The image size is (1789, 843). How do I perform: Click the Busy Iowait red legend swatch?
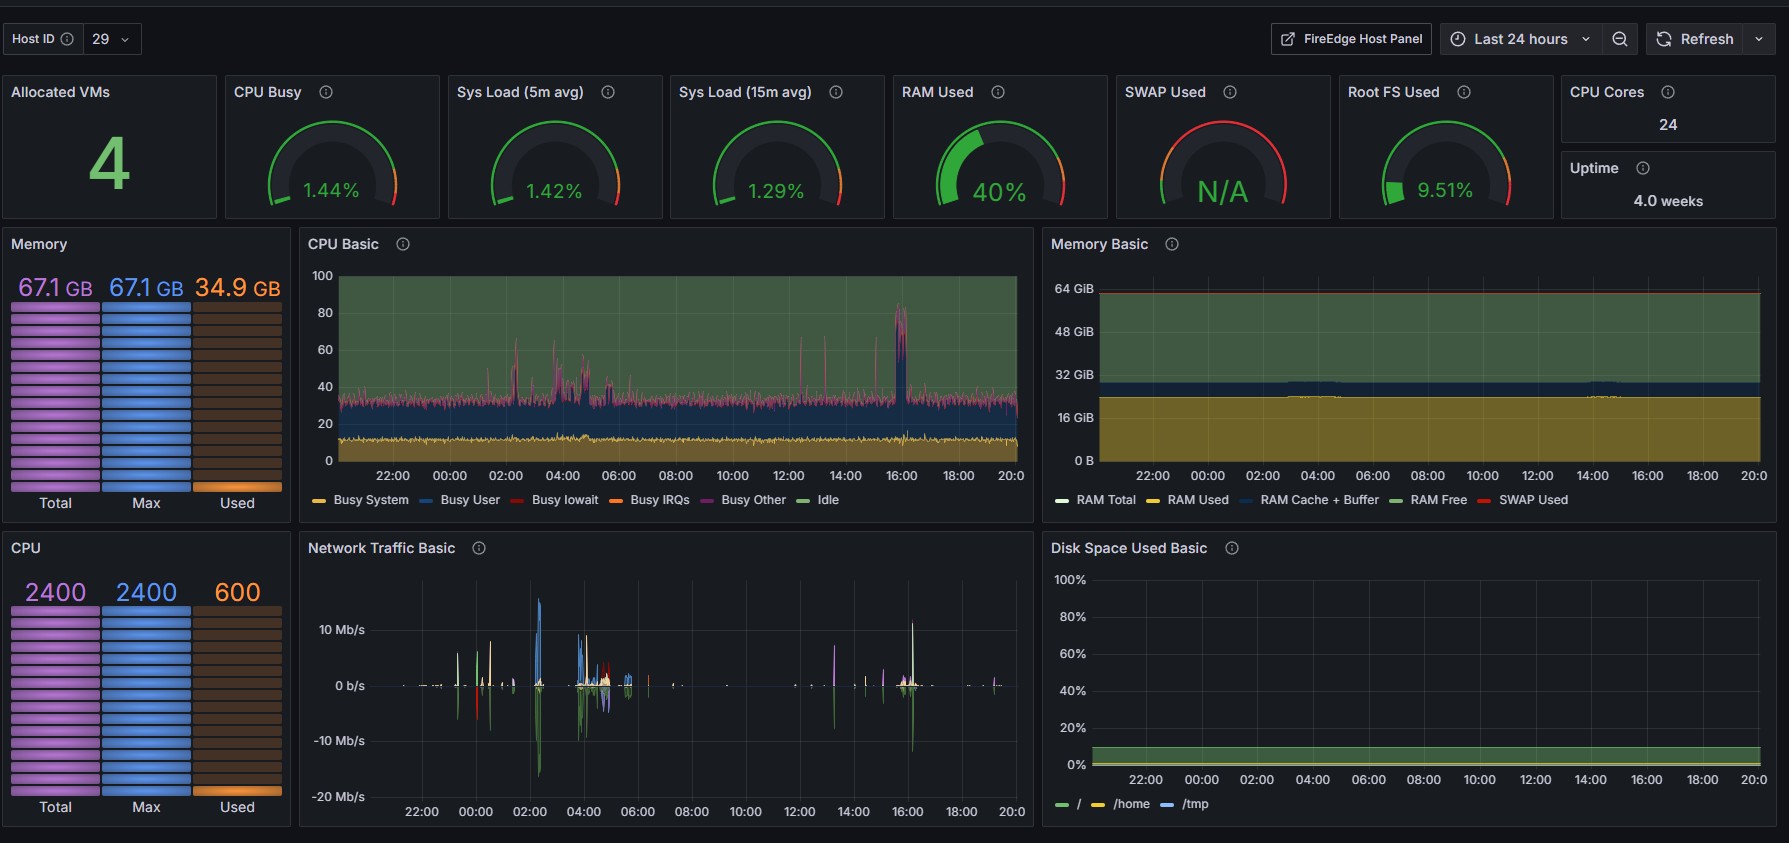(517, 500)
